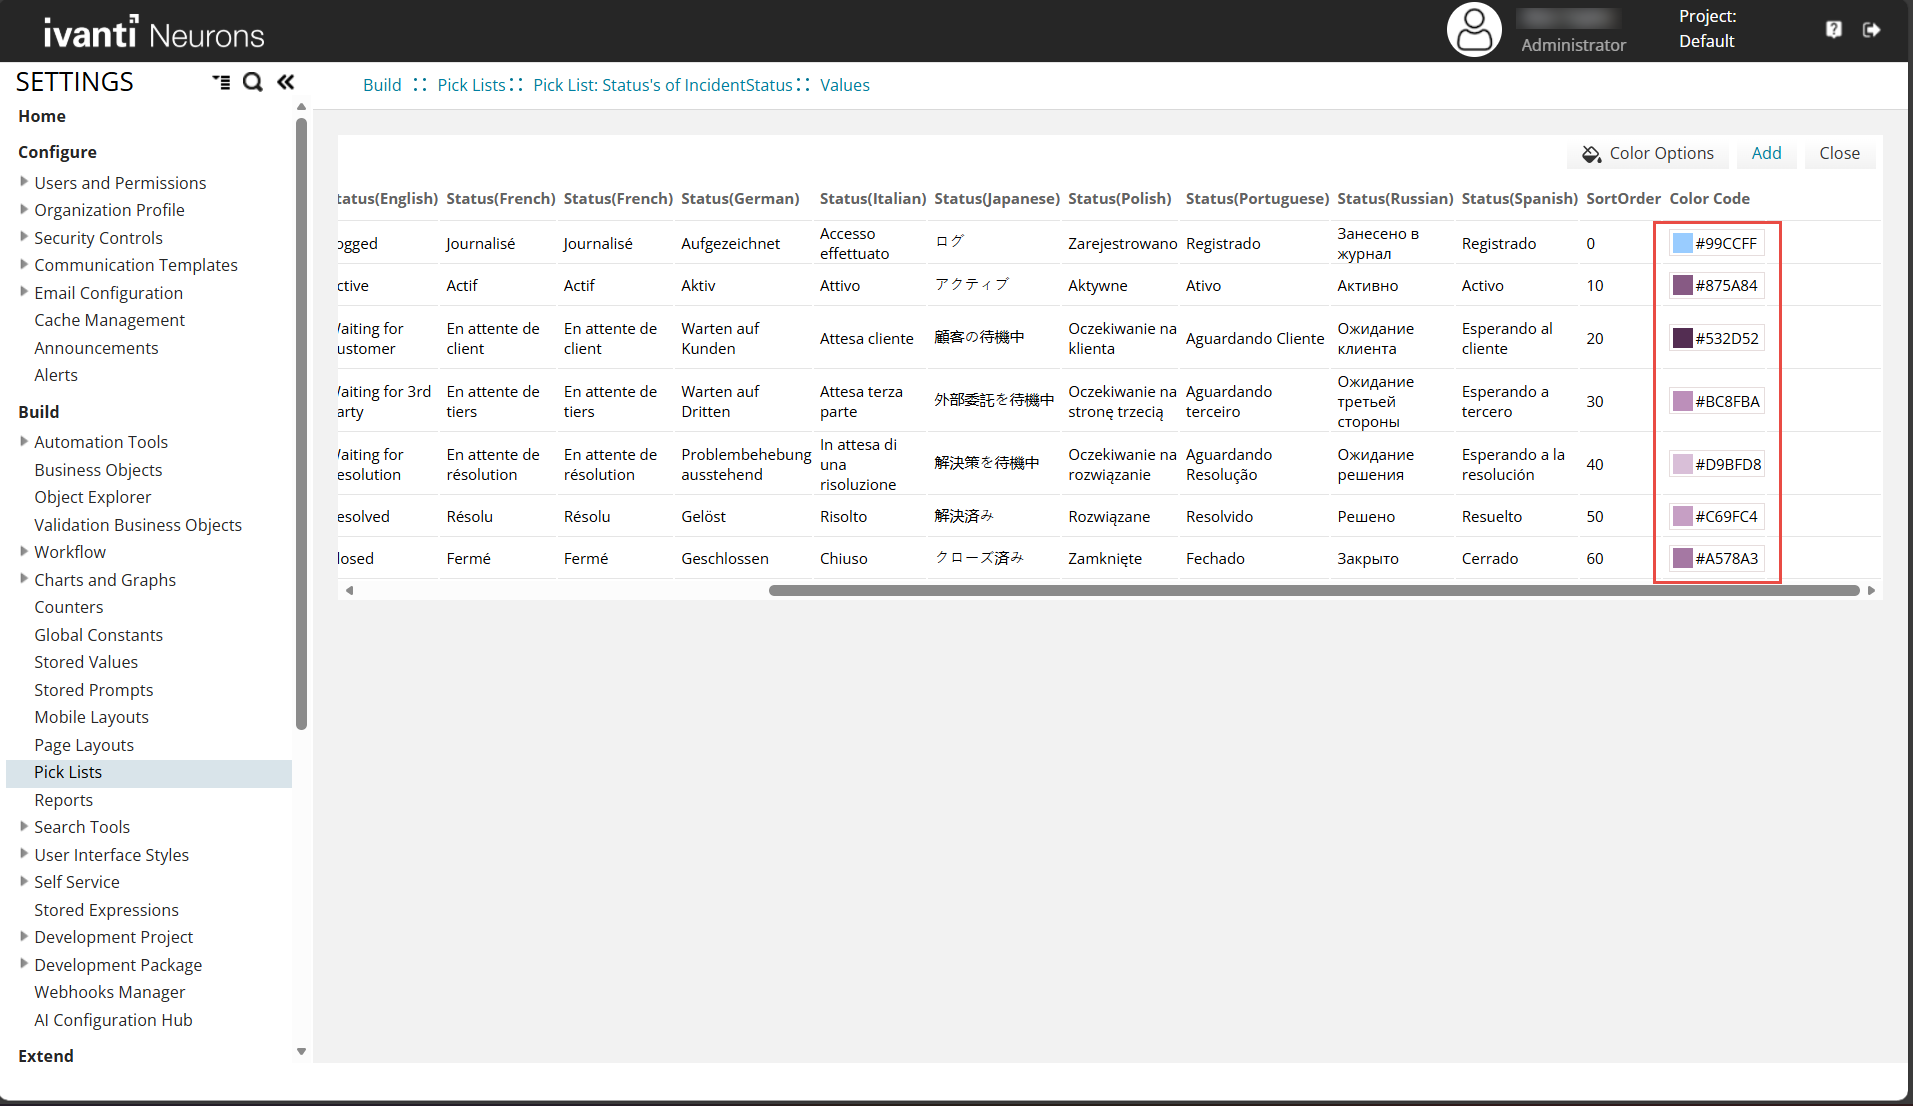Click the ivanti Neurons logo

153,33
